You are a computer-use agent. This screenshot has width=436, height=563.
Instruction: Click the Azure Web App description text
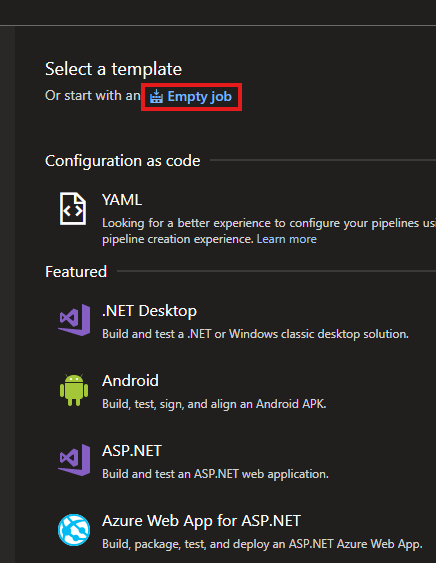coord(262,544)
